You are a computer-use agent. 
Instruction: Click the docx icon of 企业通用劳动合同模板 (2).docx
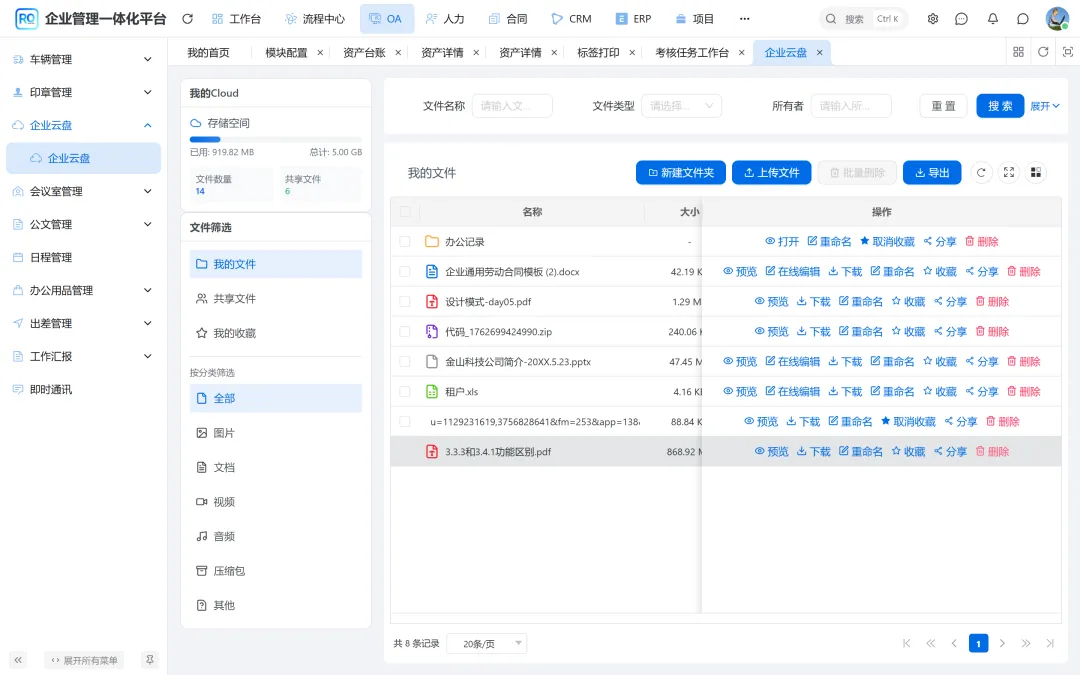pos(432,271)
